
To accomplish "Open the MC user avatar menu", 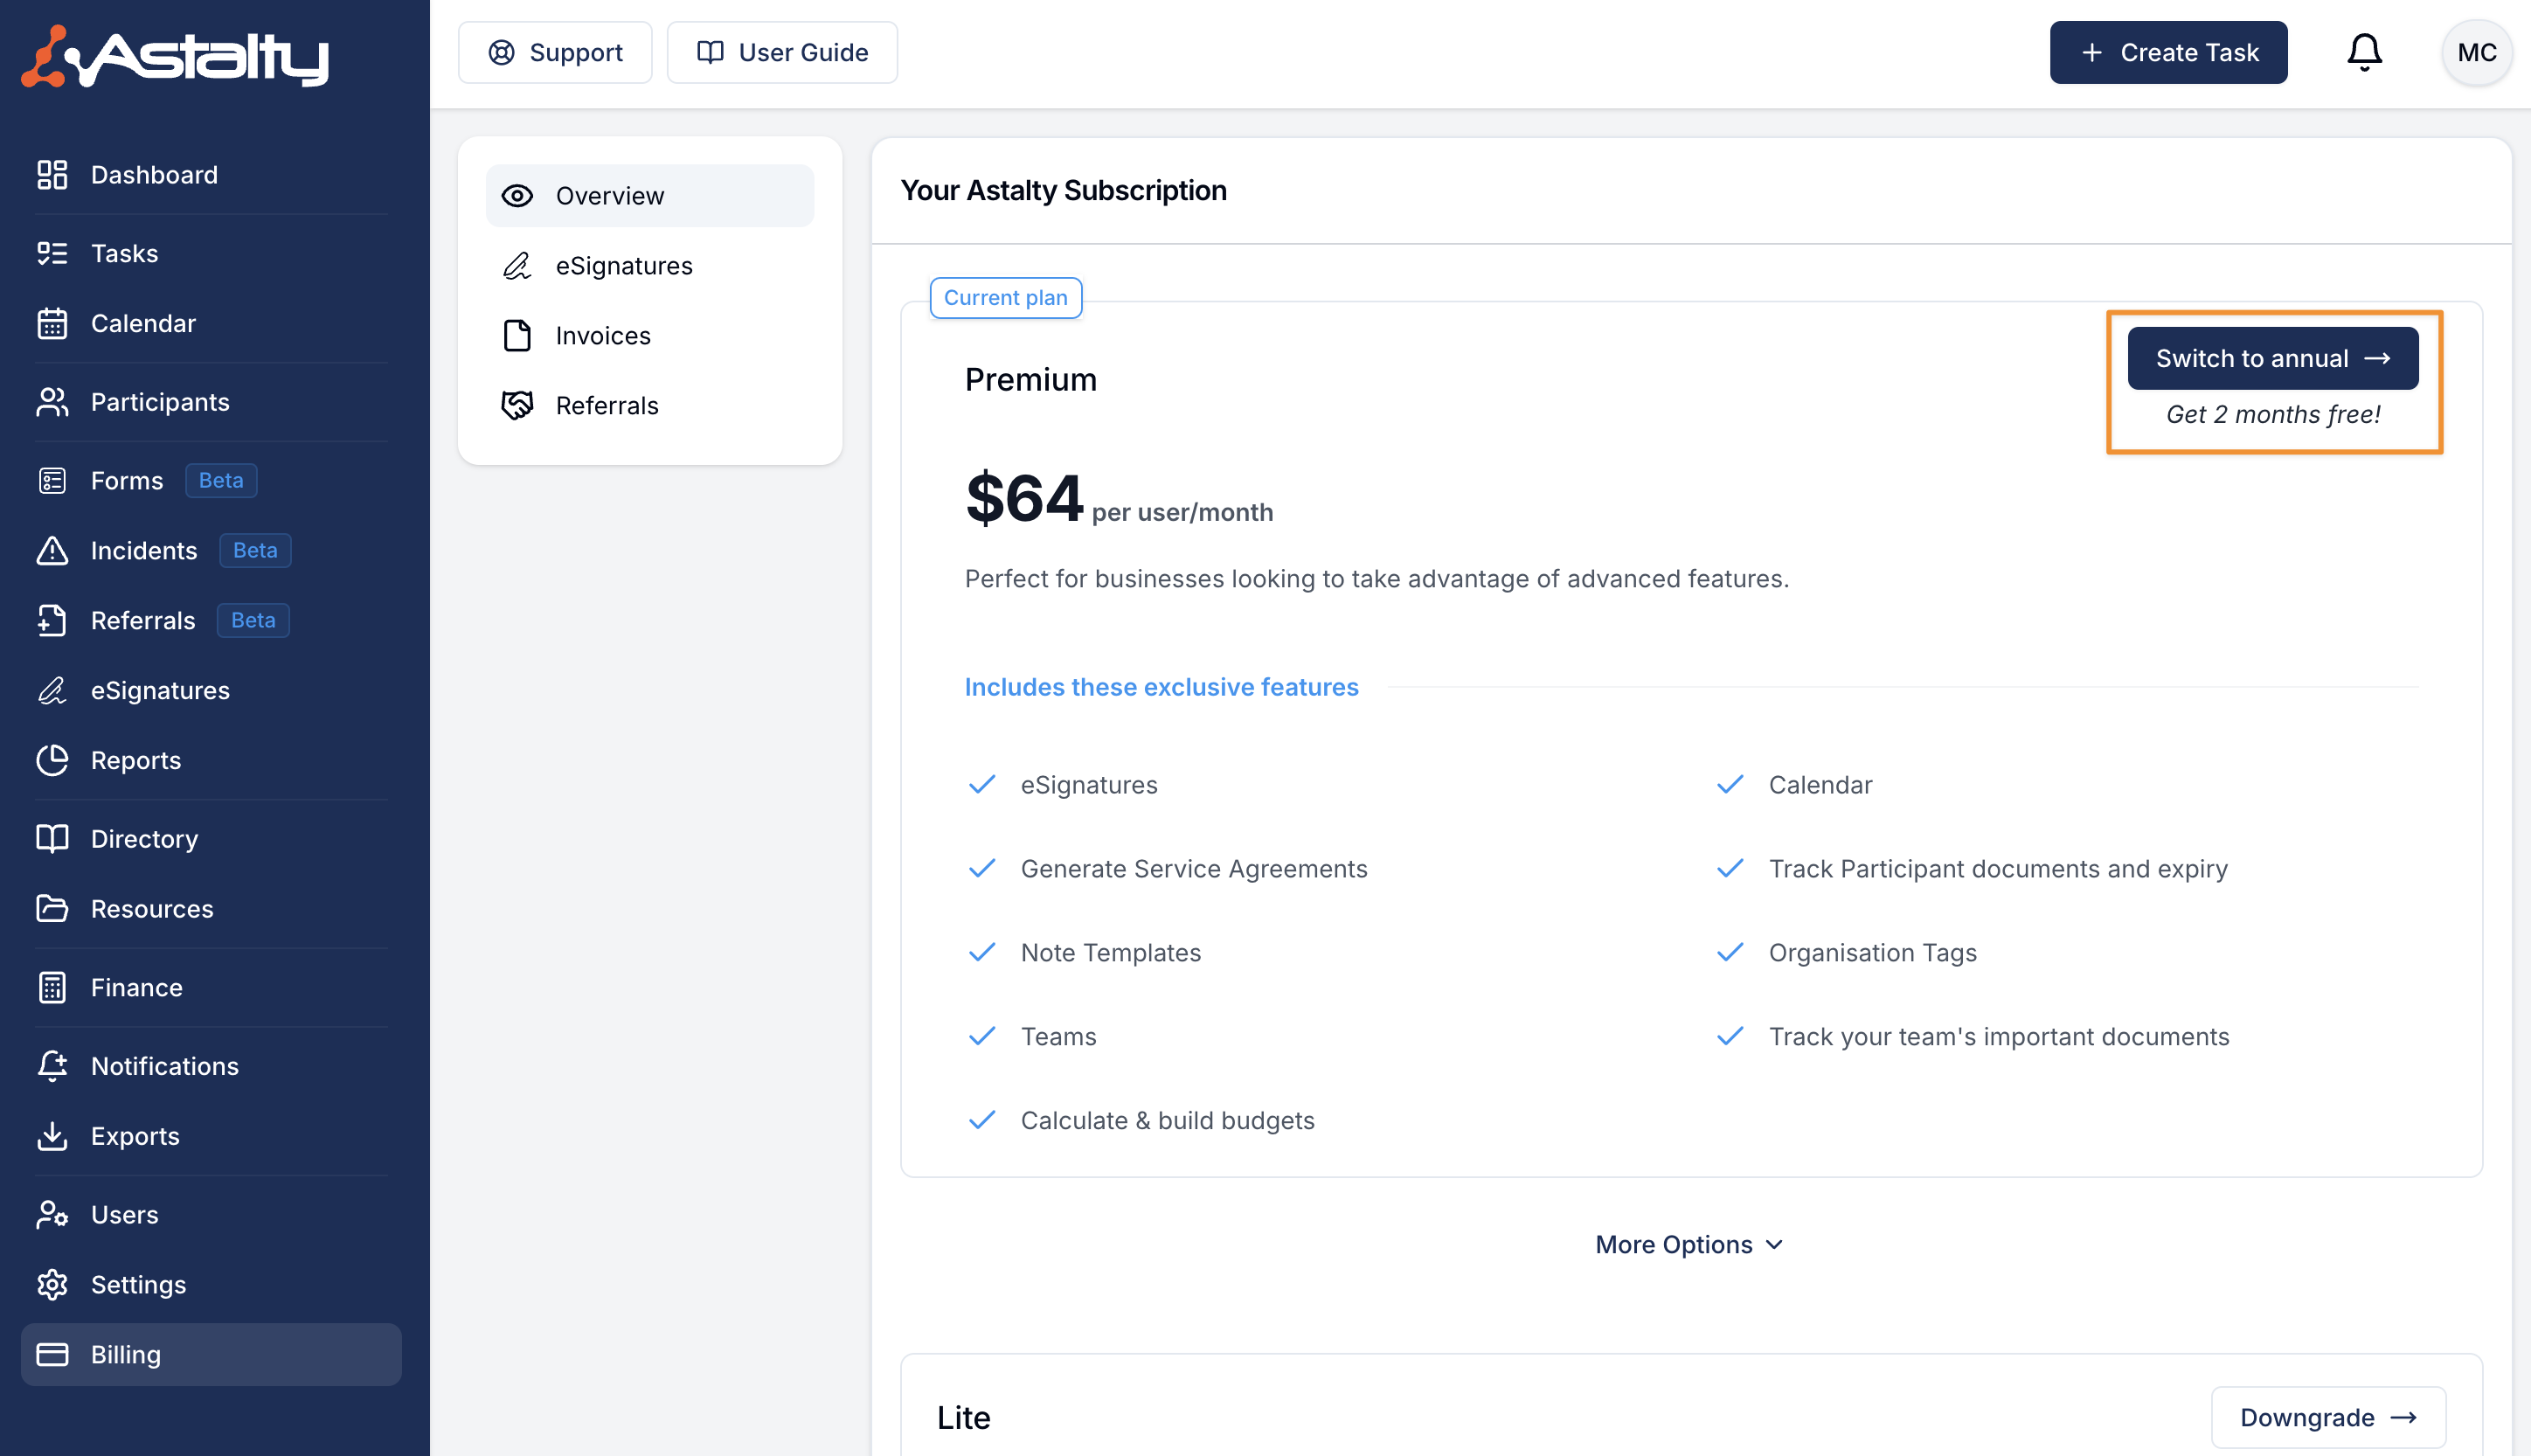I will click(2475, 52).
